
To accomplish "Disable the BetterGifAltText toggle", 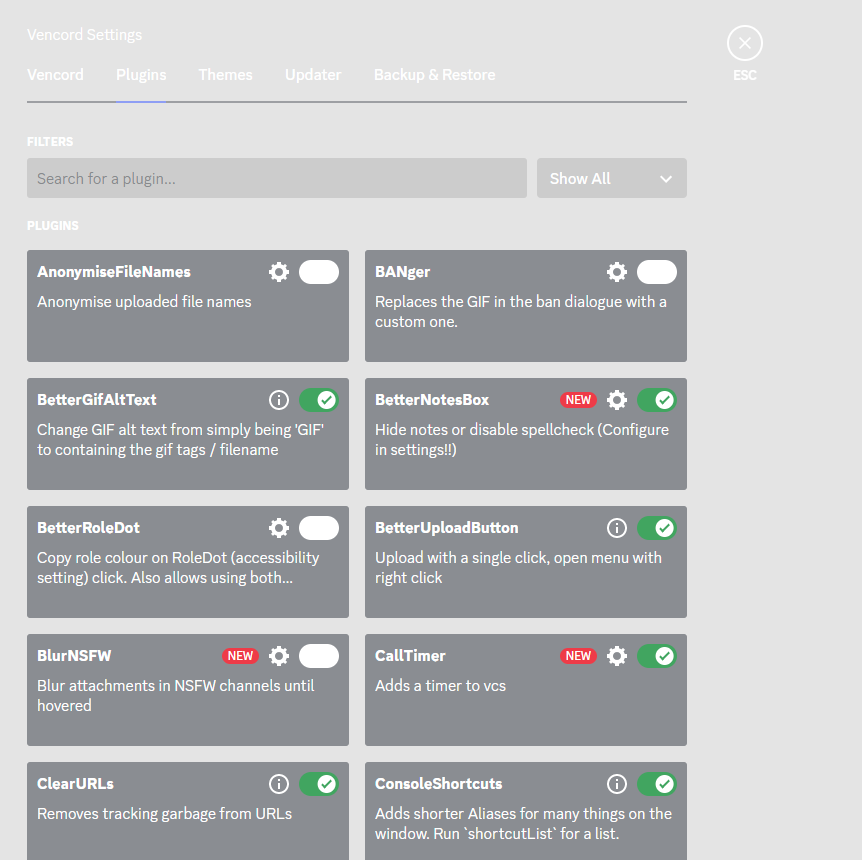I will coord(319,400).
